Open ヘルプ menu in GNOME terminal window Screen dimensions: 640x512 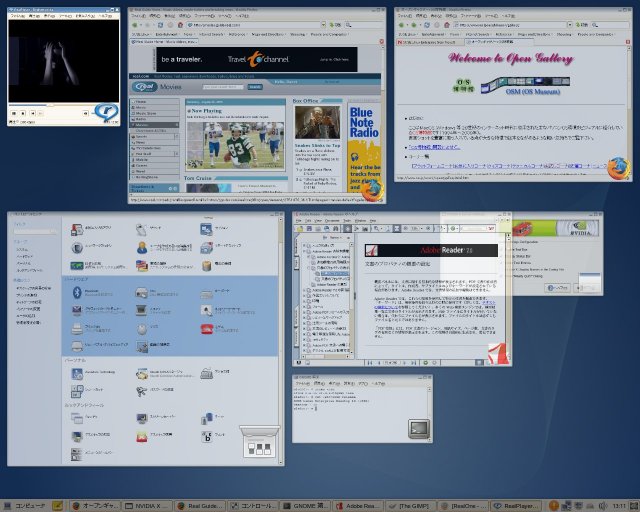click(379, 384)
